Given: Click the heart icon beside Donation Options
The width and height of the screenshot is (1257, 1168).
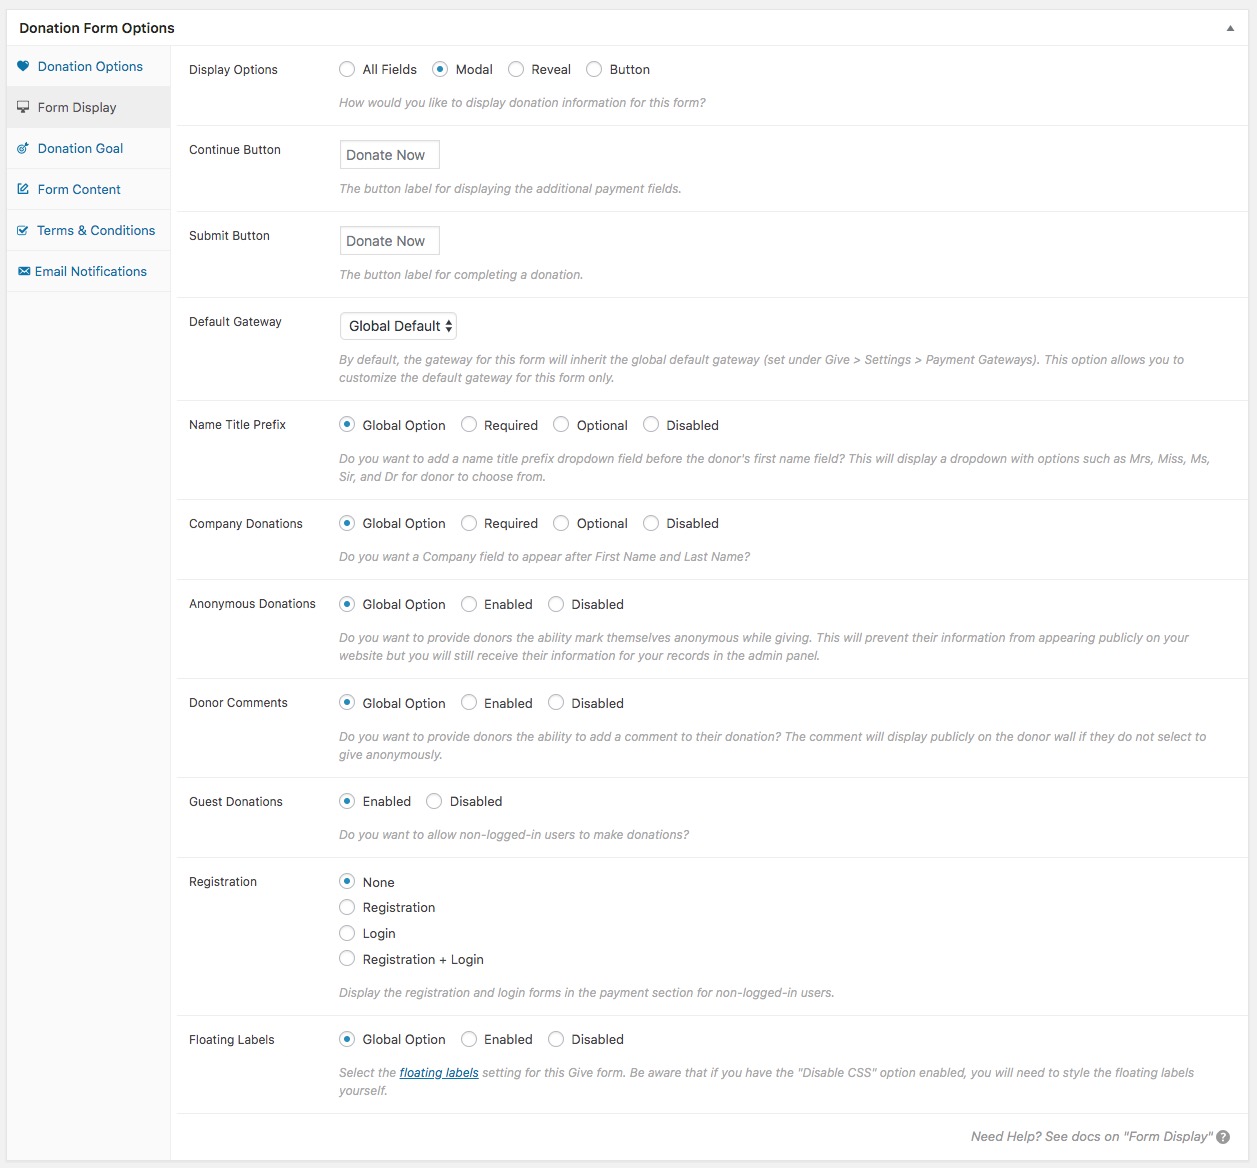Looking at the screenshot, I should pos(23,66).
